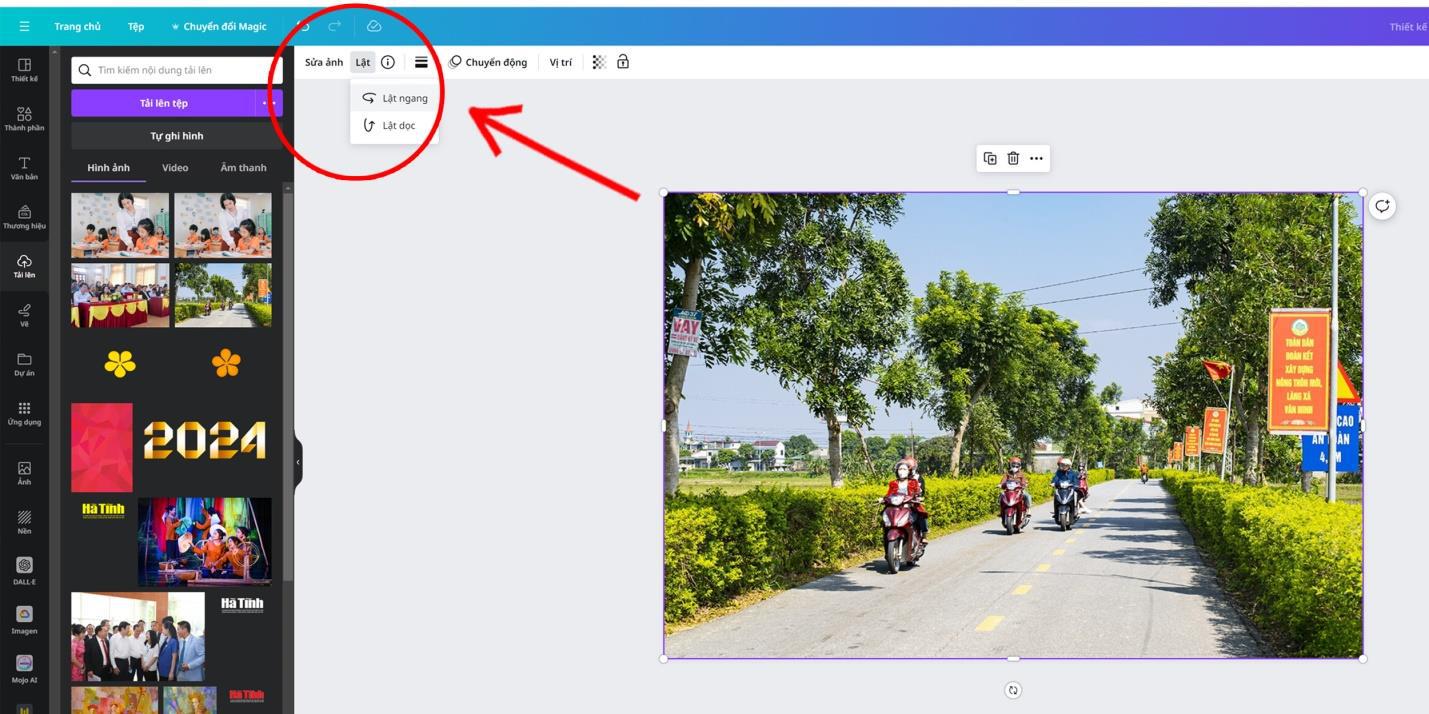Collapse the side panel with arrow handle
This screenshot has height=714, width=1429.
tap(297, 462)
